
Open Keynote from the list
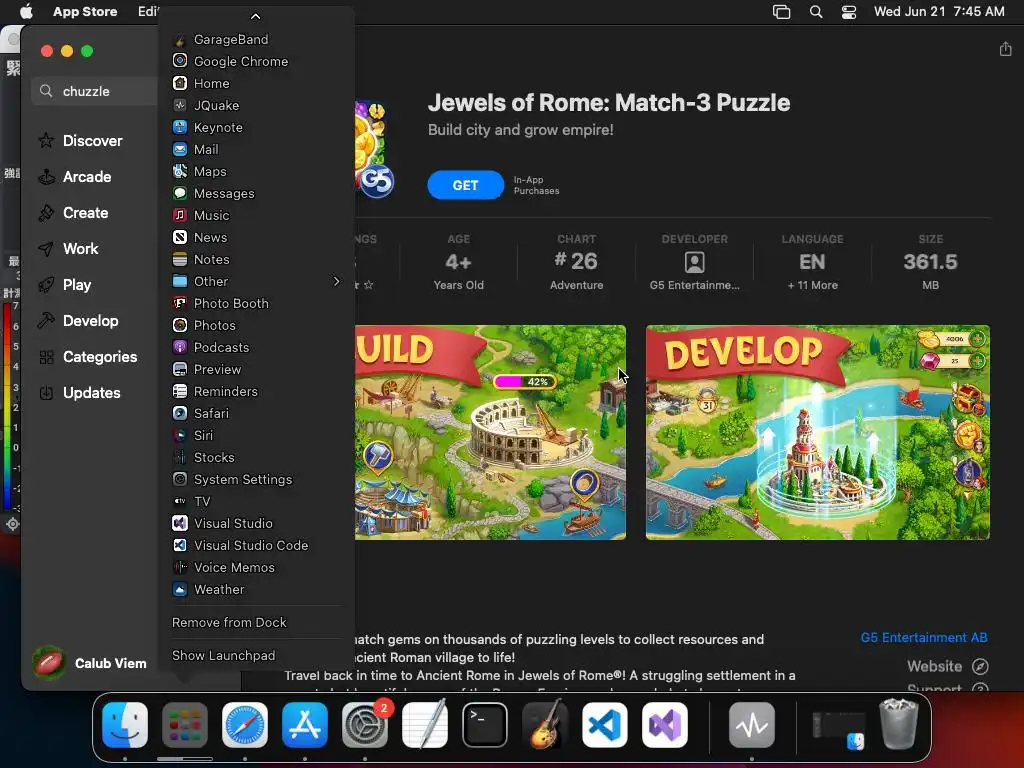(256, 127)
